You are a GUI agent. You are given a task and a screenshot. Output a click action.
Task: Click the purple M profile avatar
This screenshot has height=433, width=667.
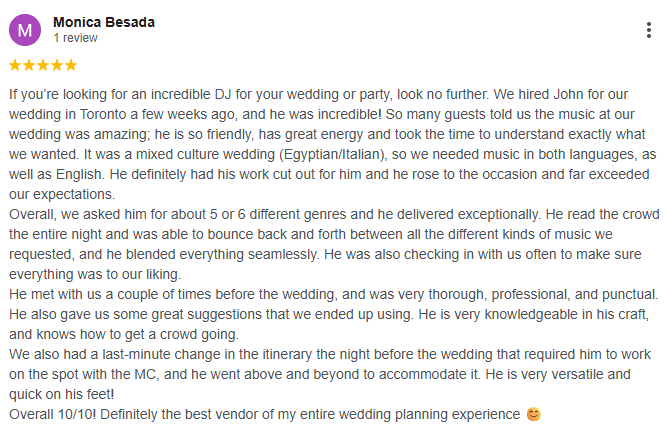click(25, 30)
